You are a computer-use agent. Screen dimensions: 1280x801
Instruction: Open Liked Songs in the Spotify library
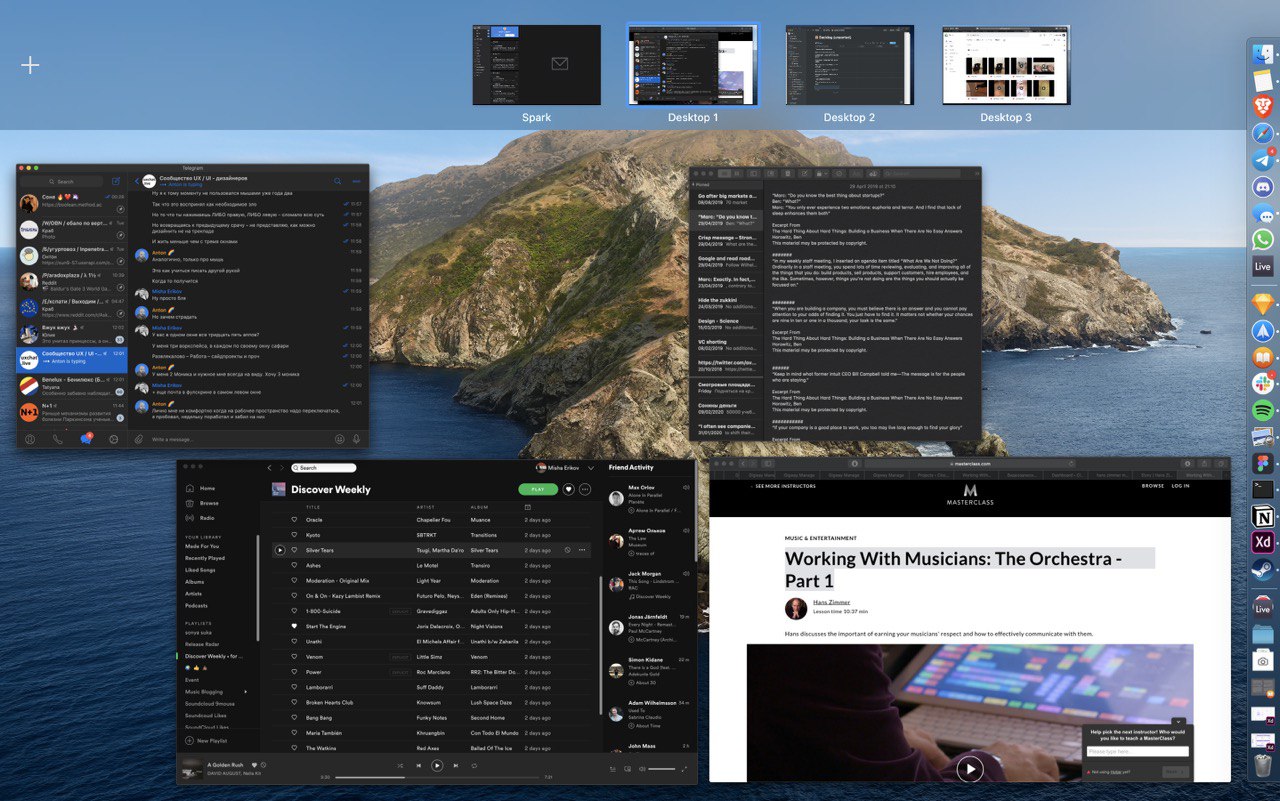click(x=200, y=570)
